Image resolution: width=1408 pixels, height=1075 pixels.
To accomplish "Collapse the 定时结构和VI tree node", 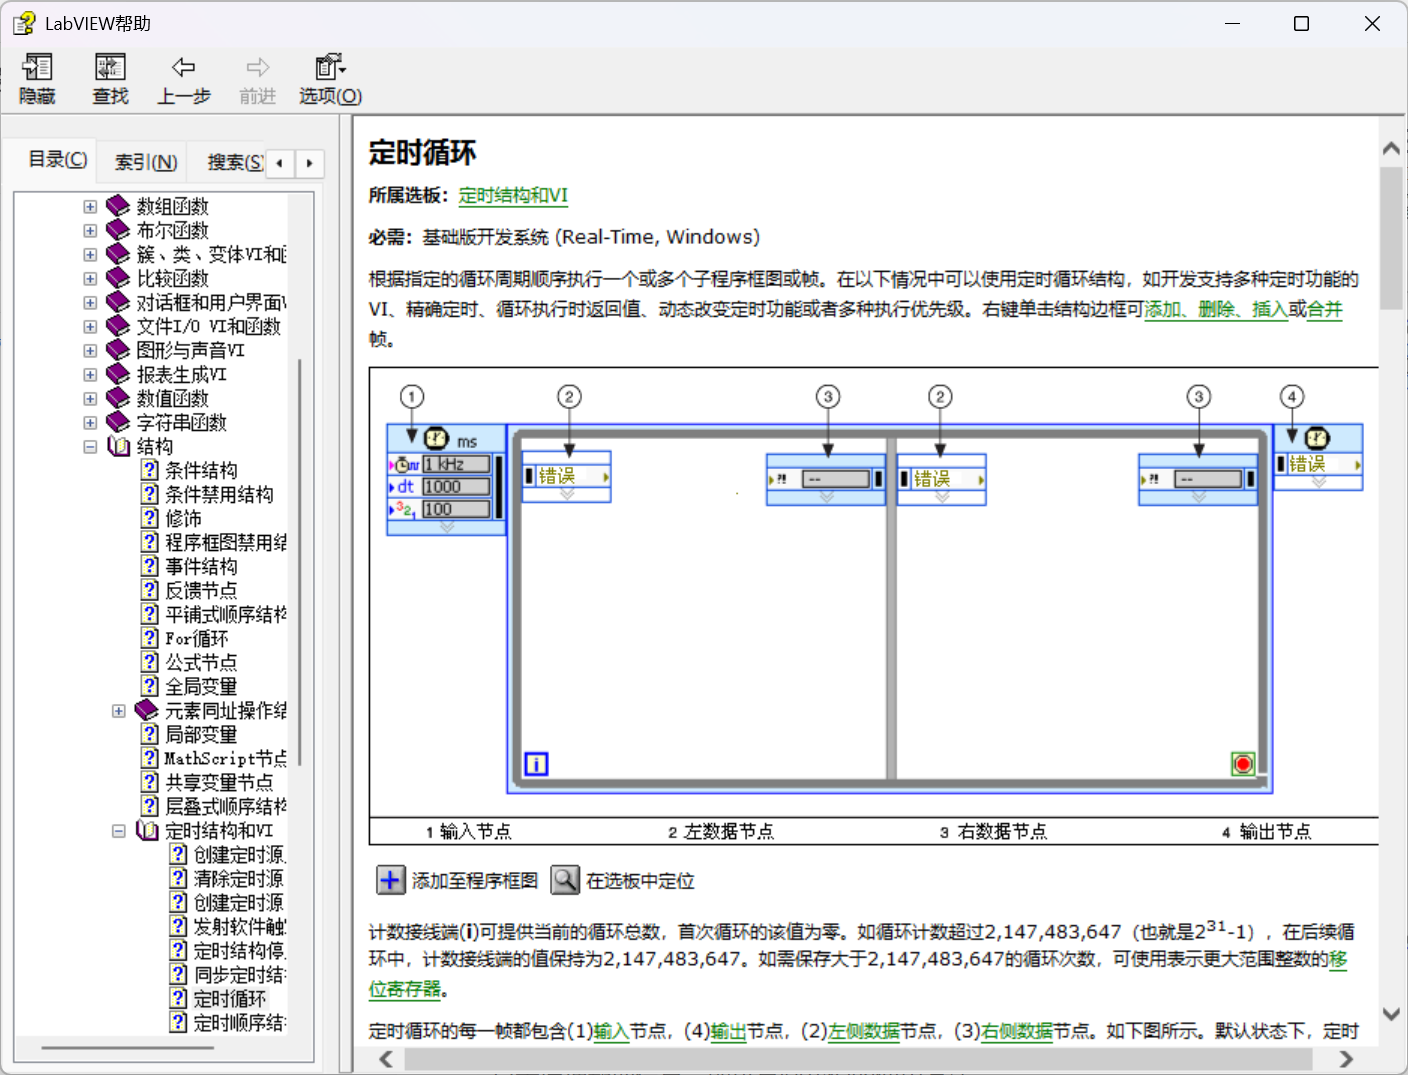I will 119,831.
